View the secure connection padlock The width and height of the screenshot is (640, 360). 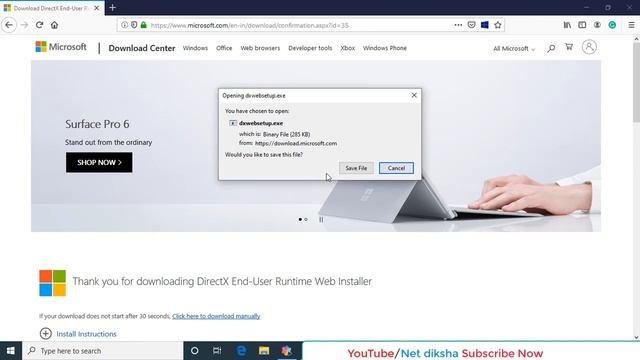coord(143,25)
